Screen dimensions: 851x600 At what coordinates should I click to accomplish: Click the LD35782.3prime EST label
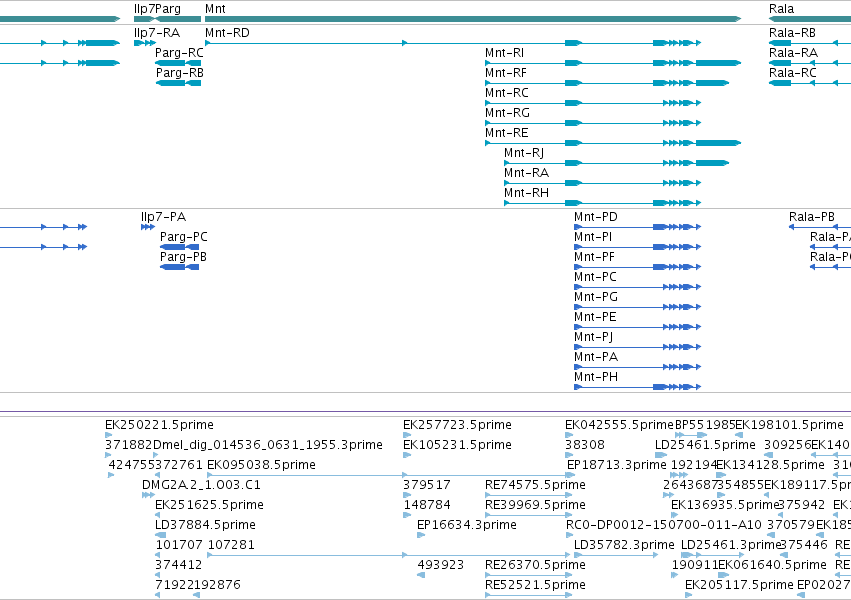[624, 545]
